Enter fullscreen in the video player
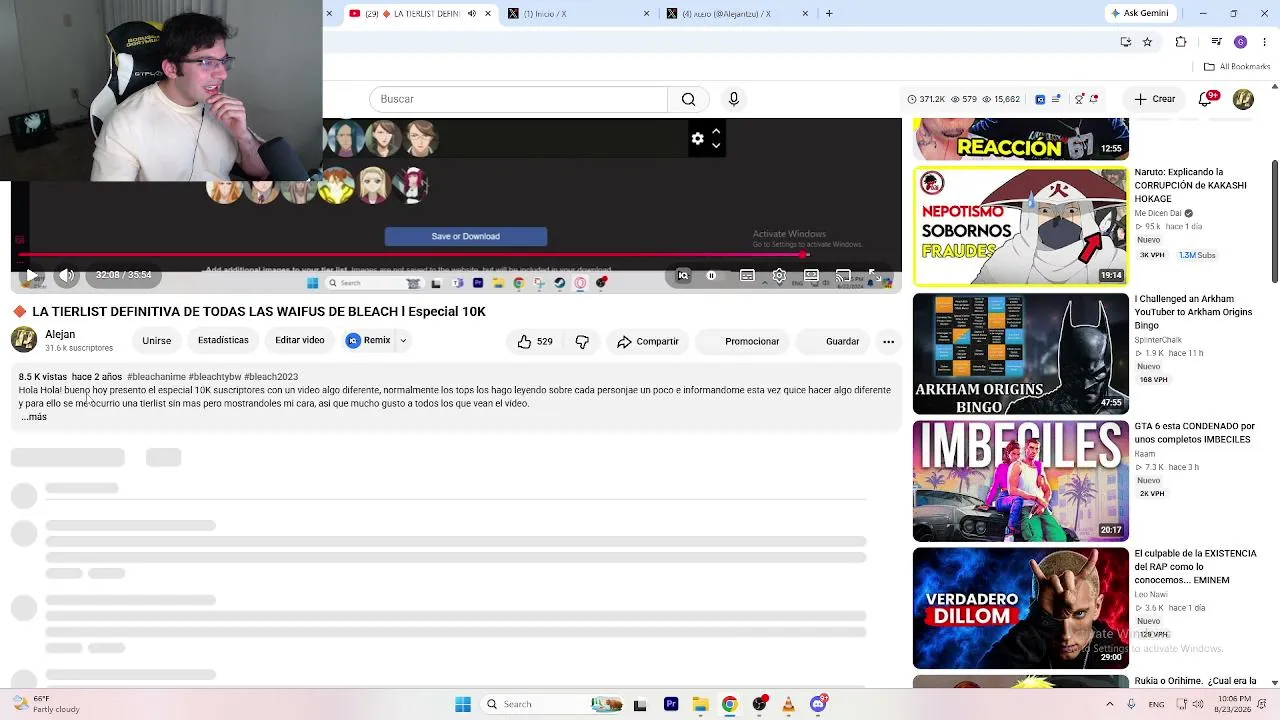Viewport: 1280px width, 720px height. 874,275
